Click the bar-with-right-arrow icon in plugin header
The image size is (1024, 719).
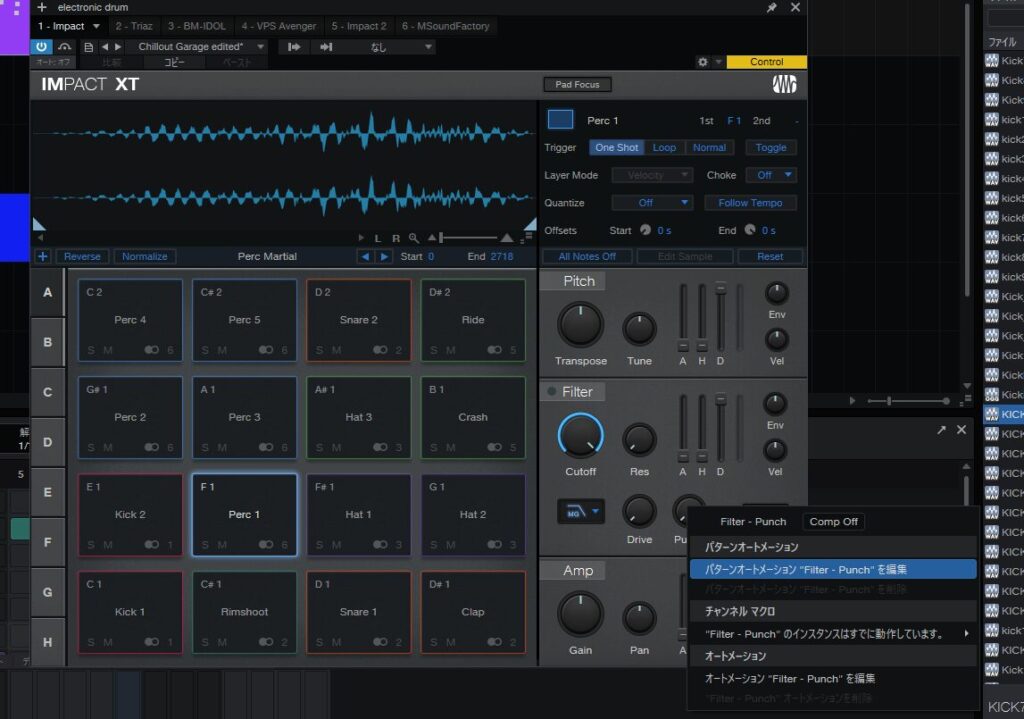[294, 46]
